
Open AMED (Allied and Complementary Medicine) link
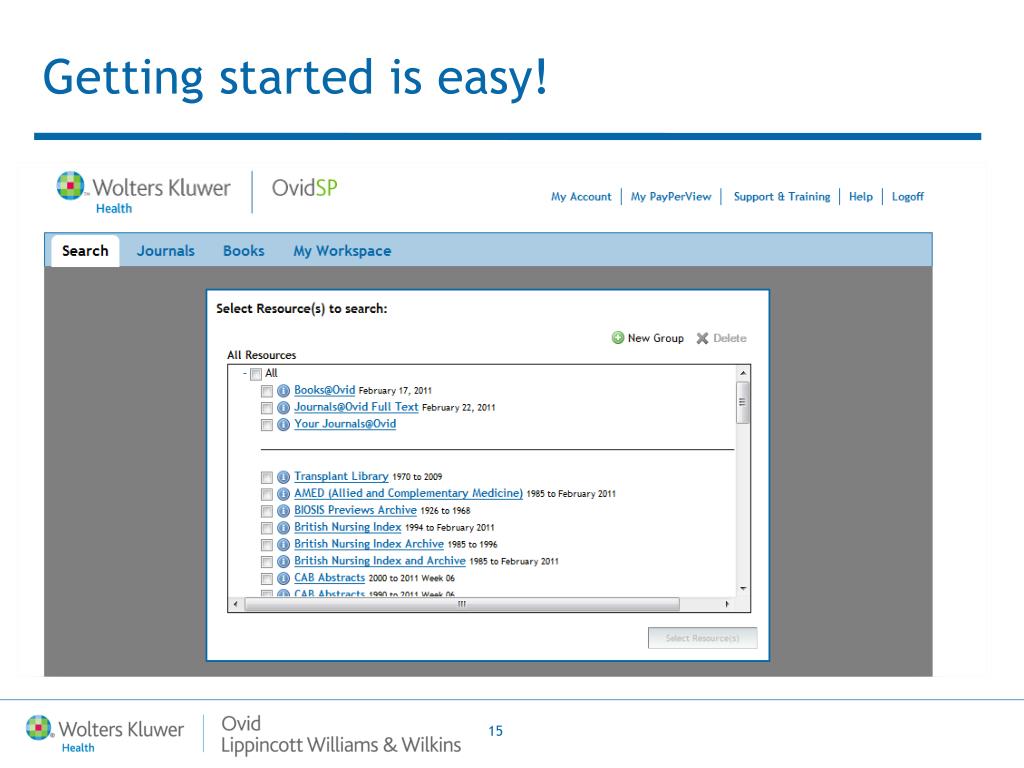coord(408,494)
